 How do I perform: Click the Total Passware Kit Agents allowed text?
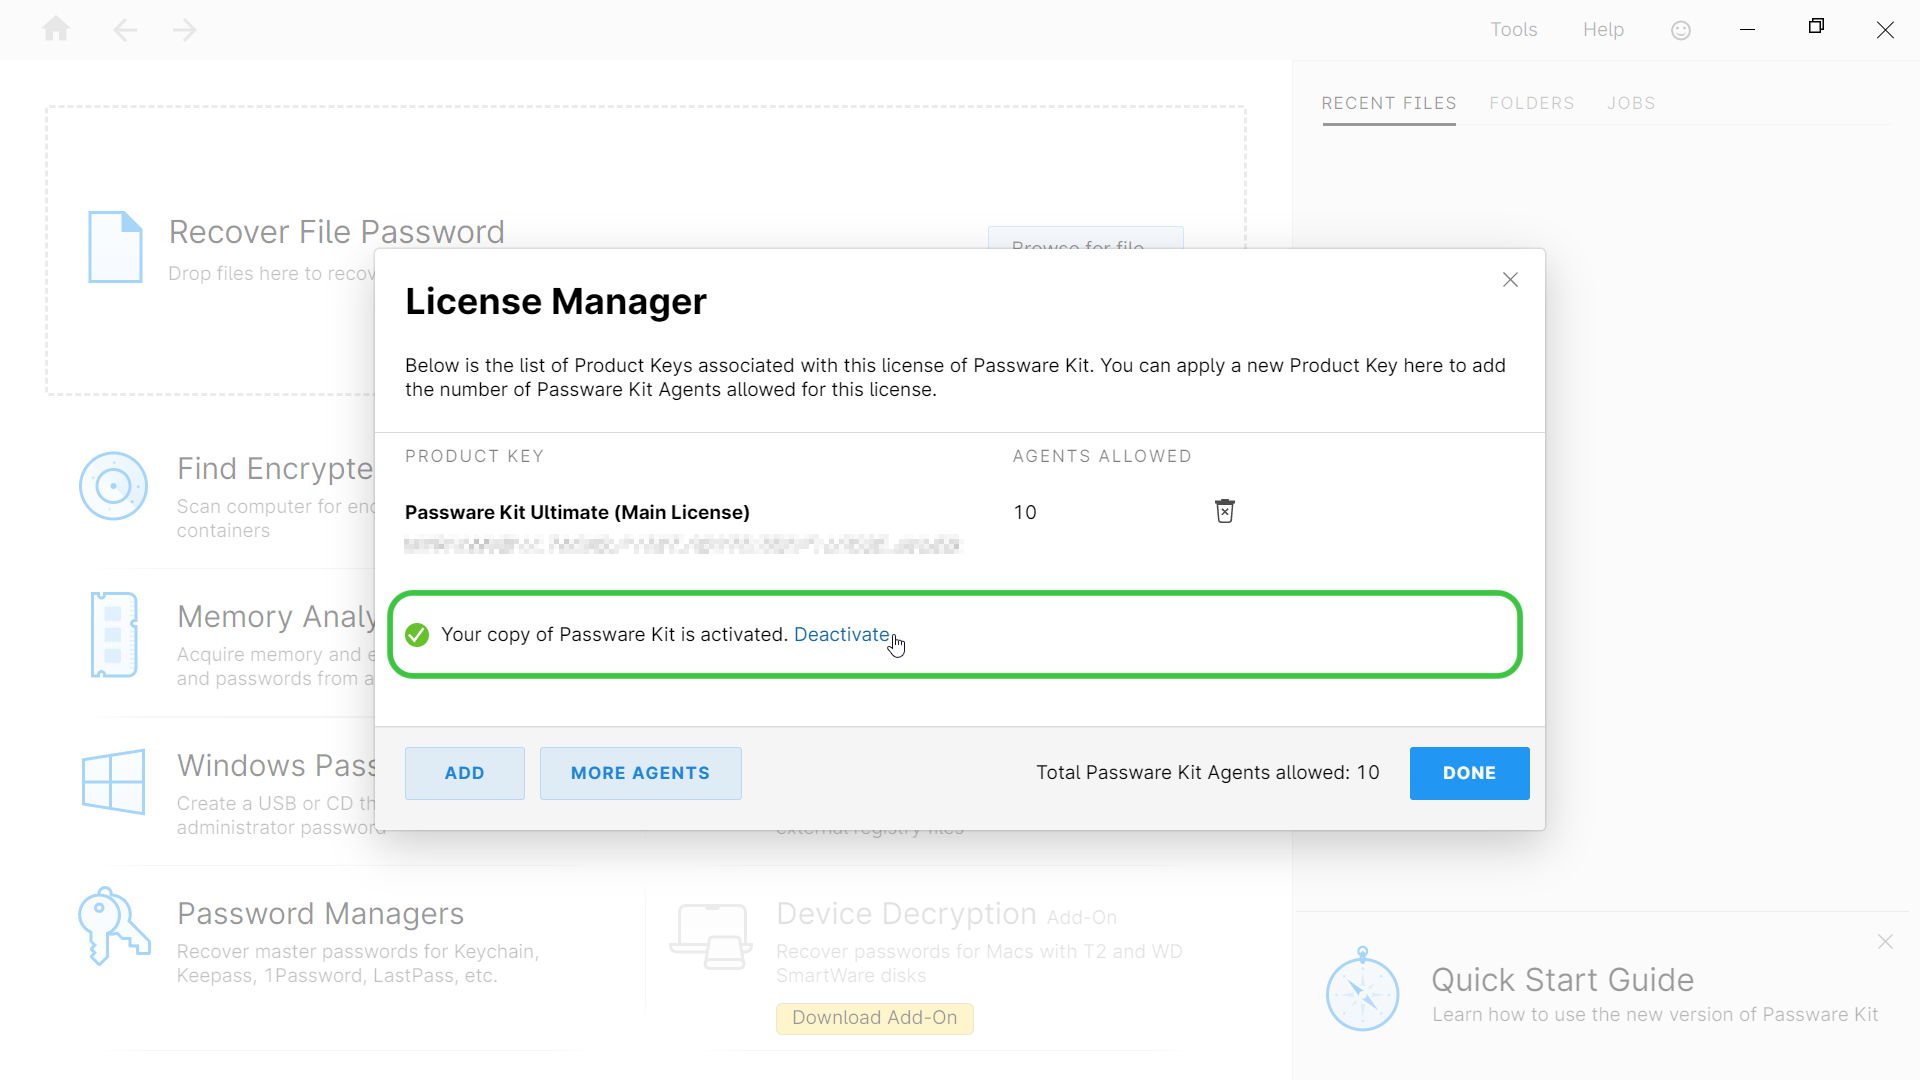point(1208,772)
